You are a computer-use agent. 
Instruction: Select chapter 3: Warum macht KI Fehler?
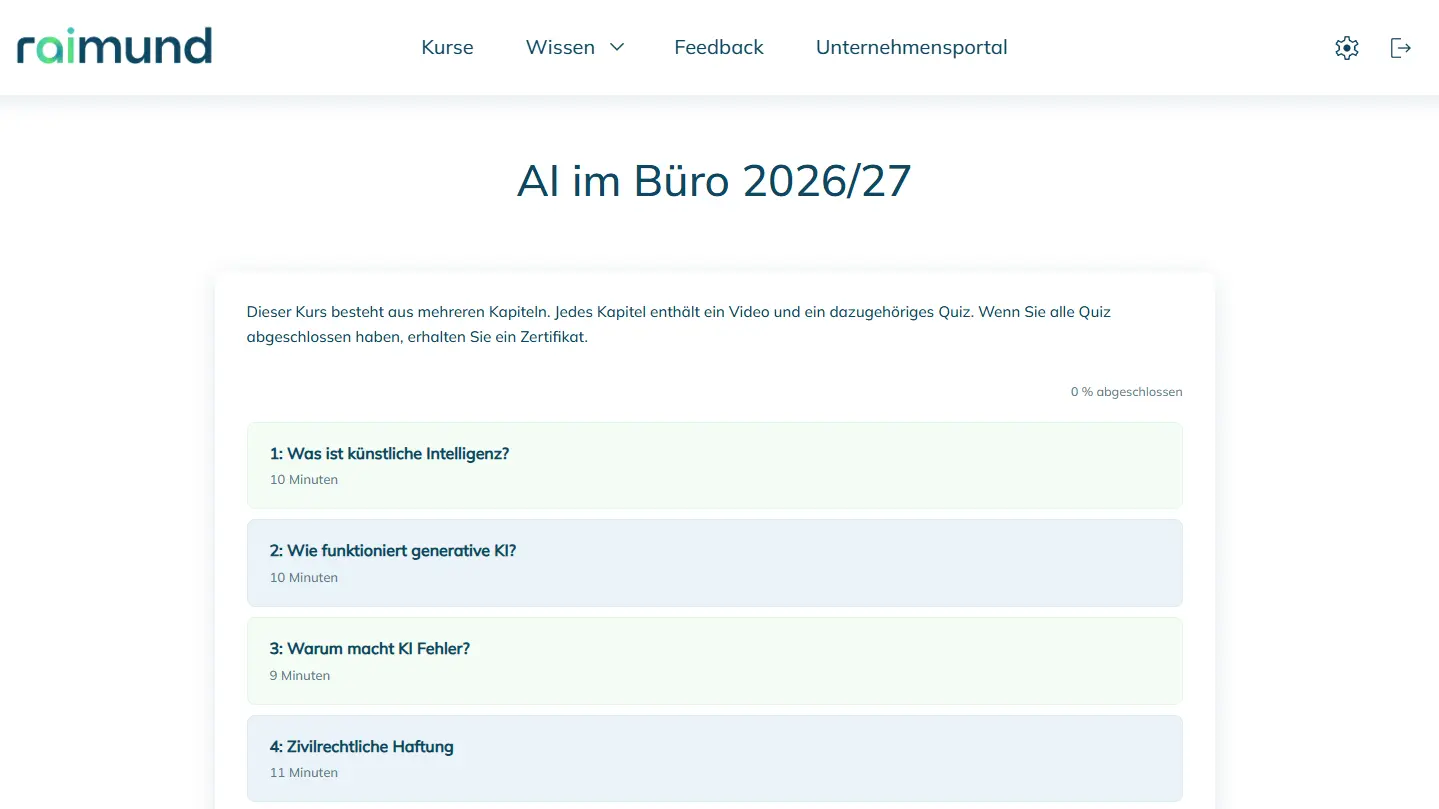point(715,661)
